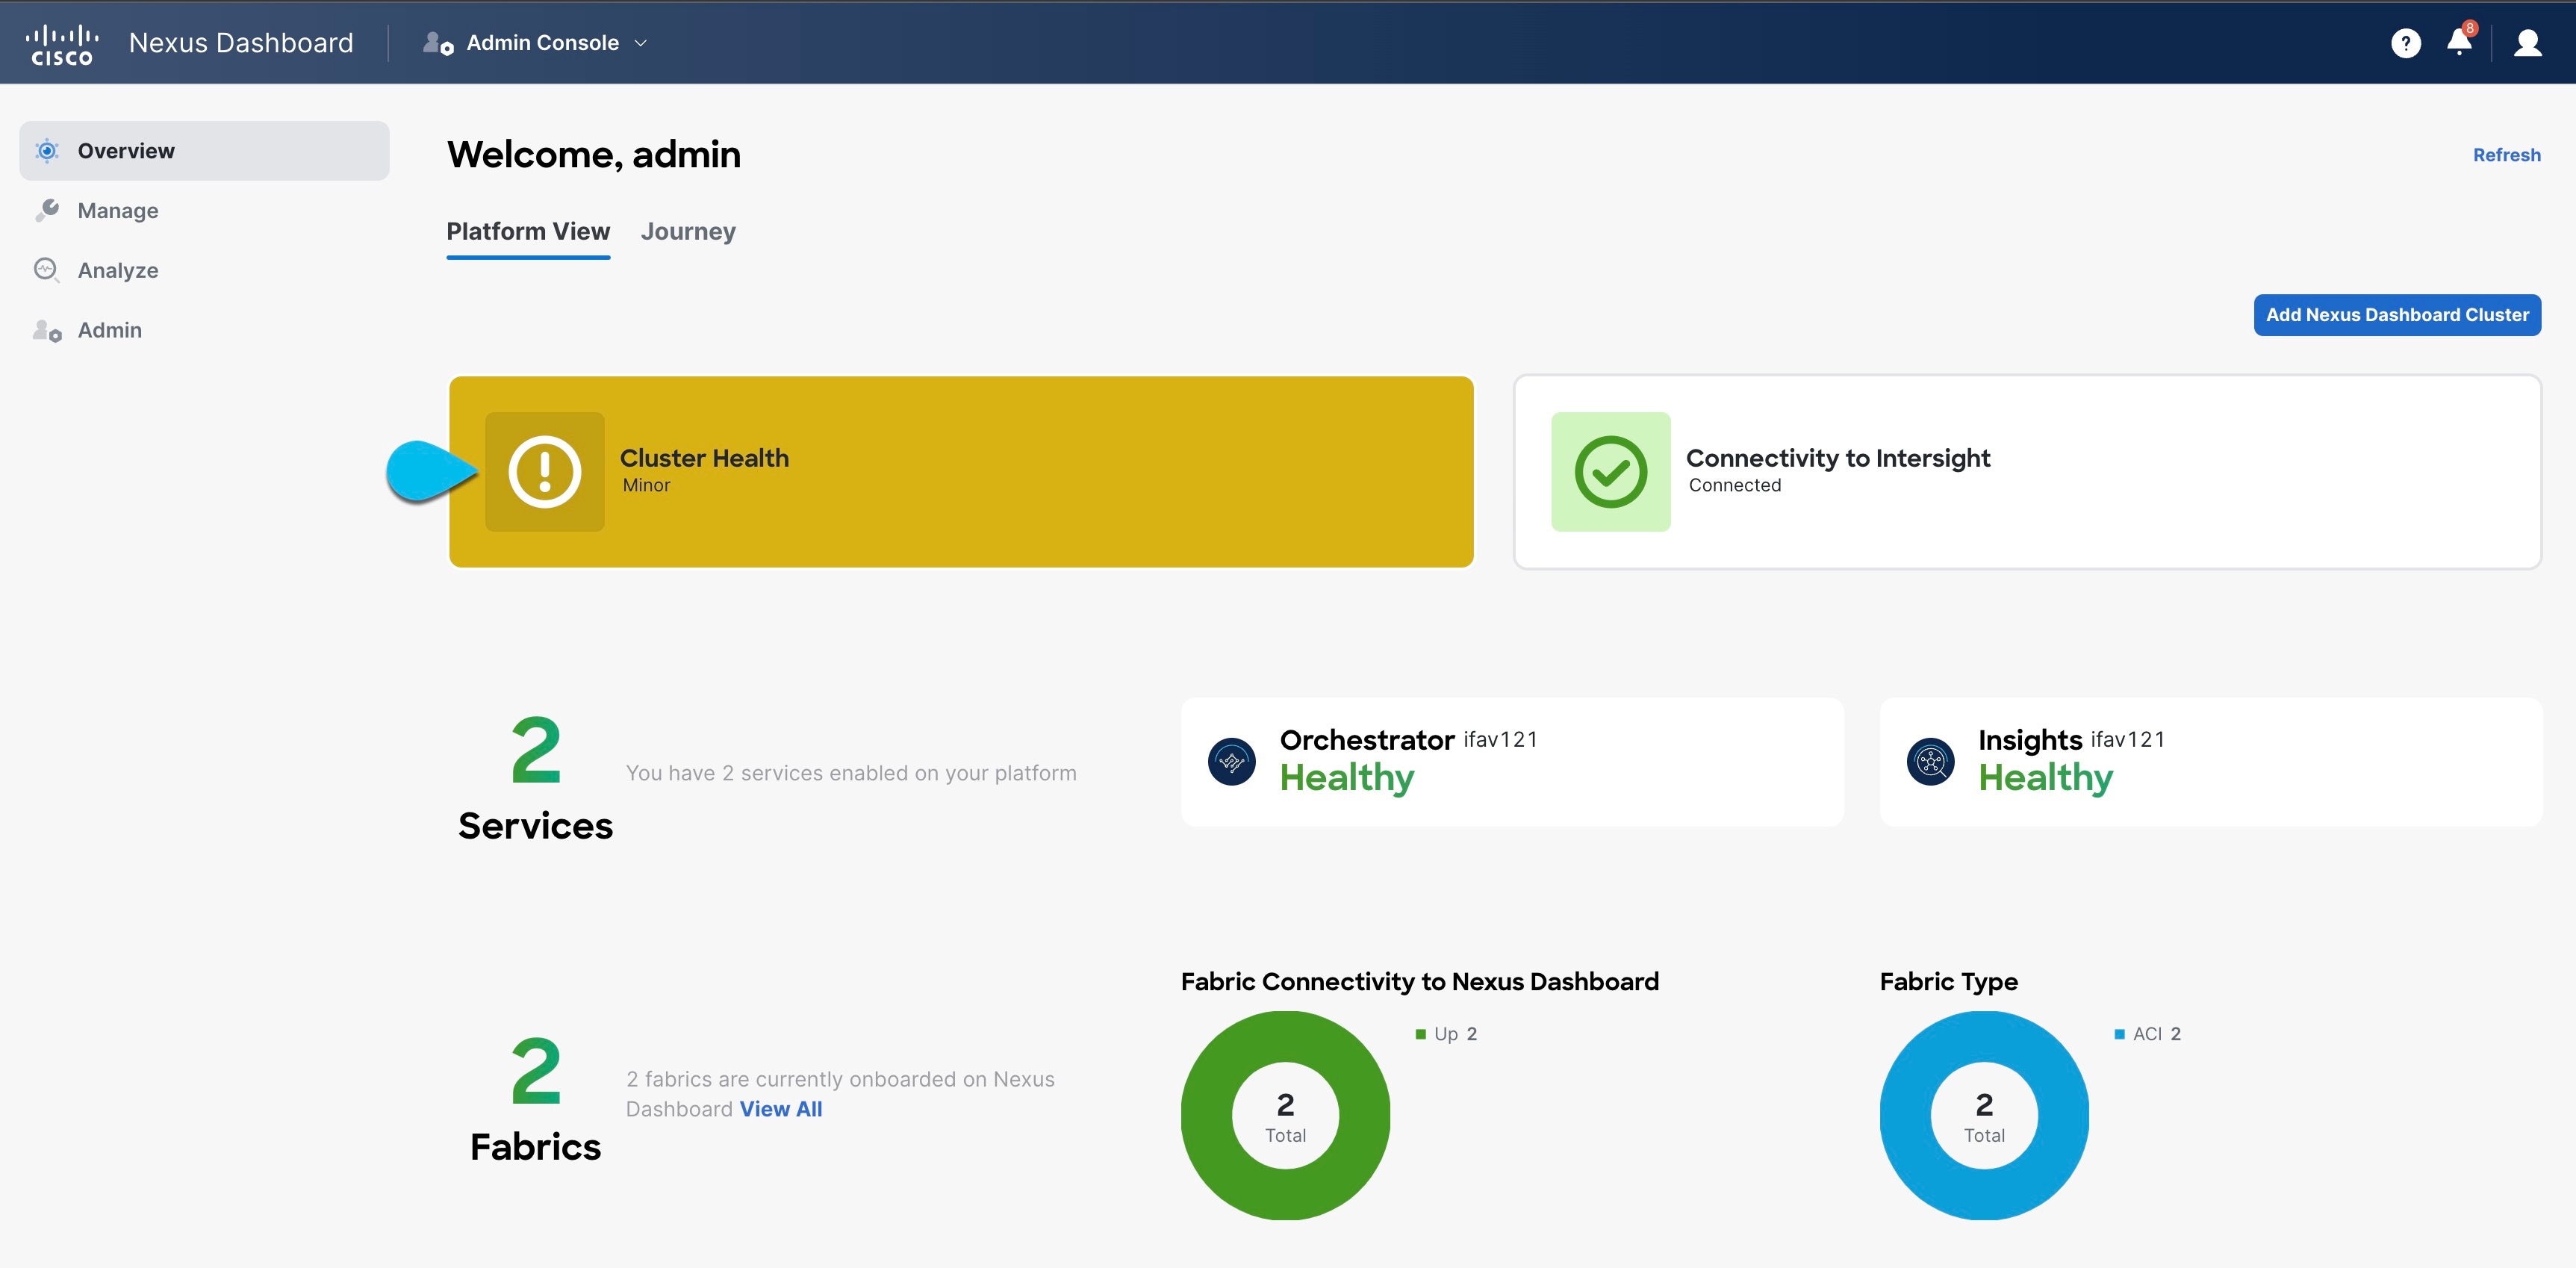Click the 'Minor' cluster health status
The width and height of the screenshot is (2576, 1268).
pos(646,485)
